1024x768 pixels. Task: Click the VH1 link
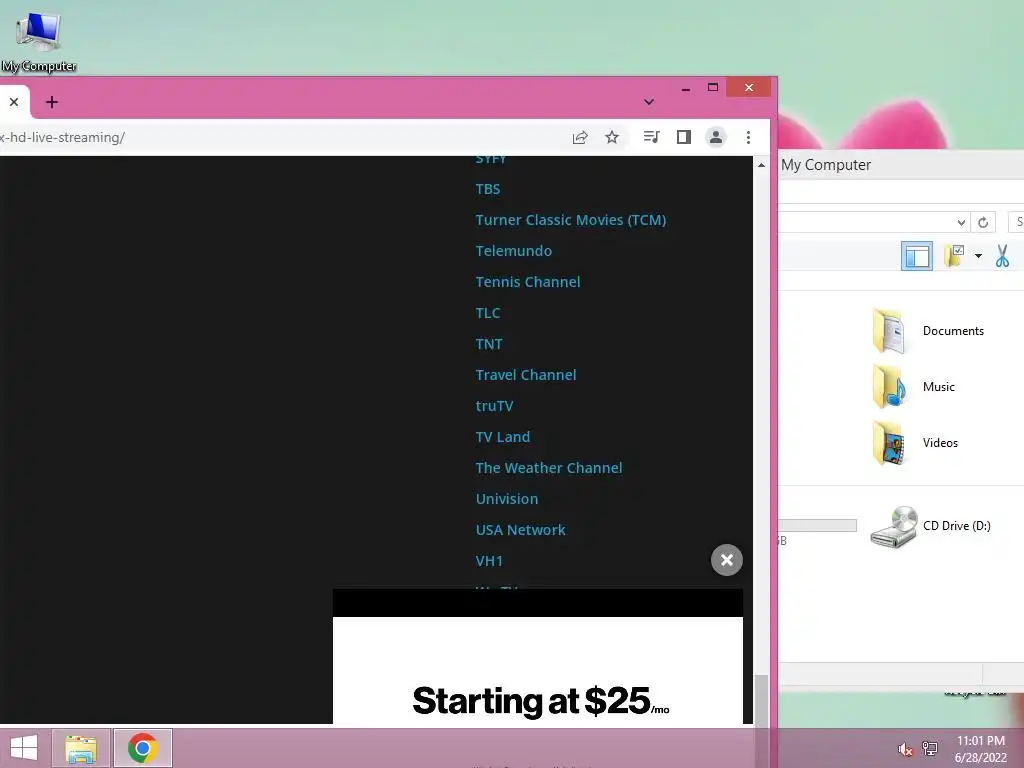(x=489, y=561)
